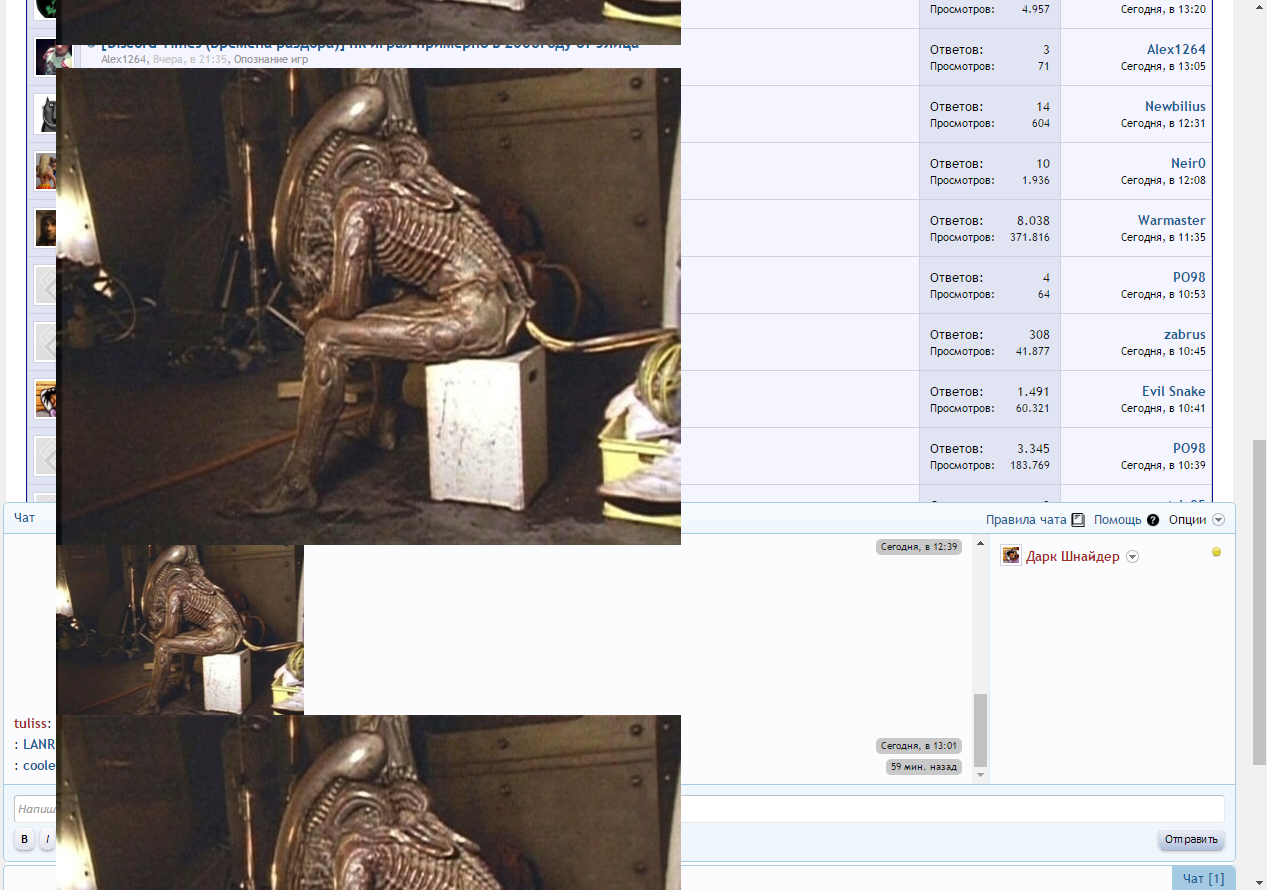Open 'Правила чата' chat rules link

pos(1026,520)
